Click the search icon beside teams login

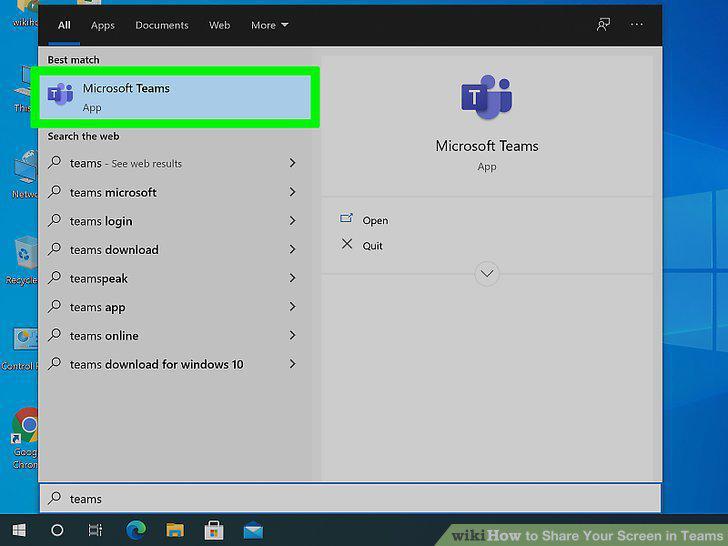(55, 220)
